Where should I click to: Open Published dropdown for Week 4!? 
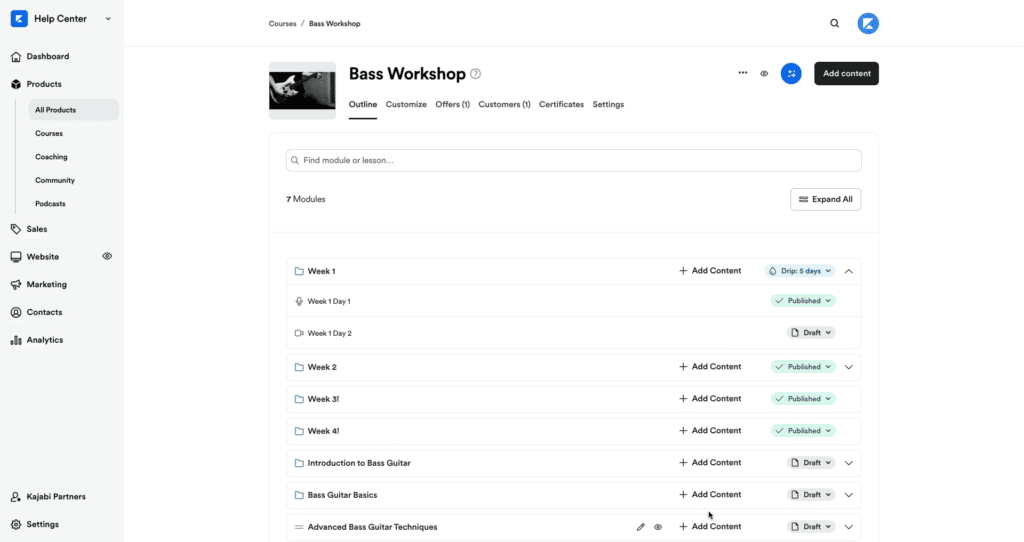[x=803, y=431]
